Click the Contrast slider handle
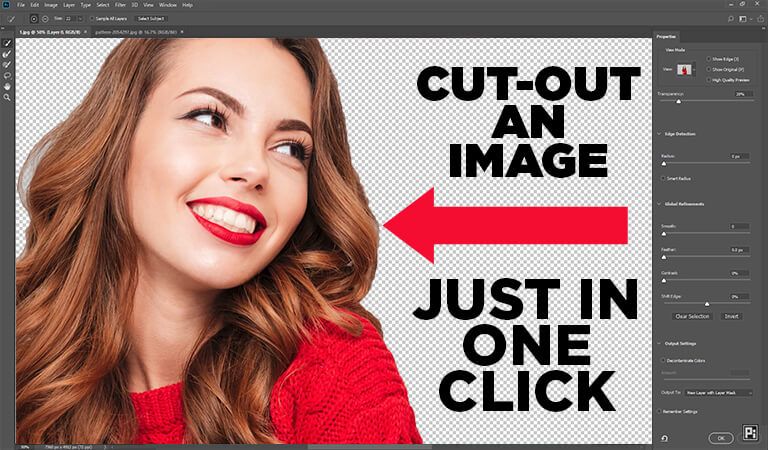This screenshot has width=768, height=450. 664,281
